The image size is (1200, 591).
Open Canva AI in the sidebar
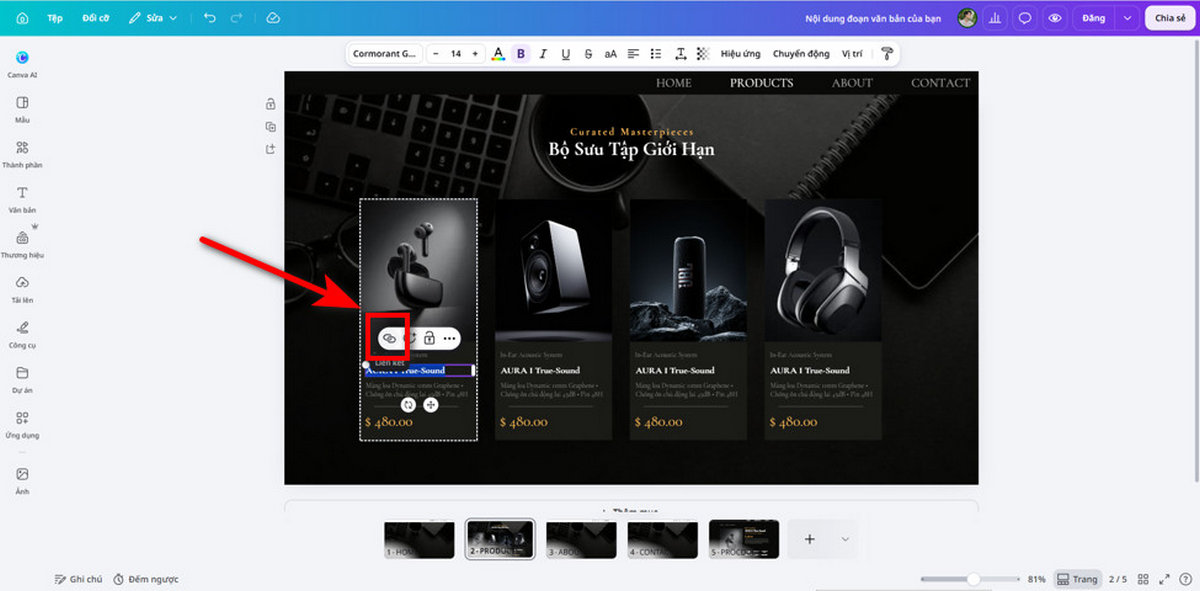click(x=22, y=64)
